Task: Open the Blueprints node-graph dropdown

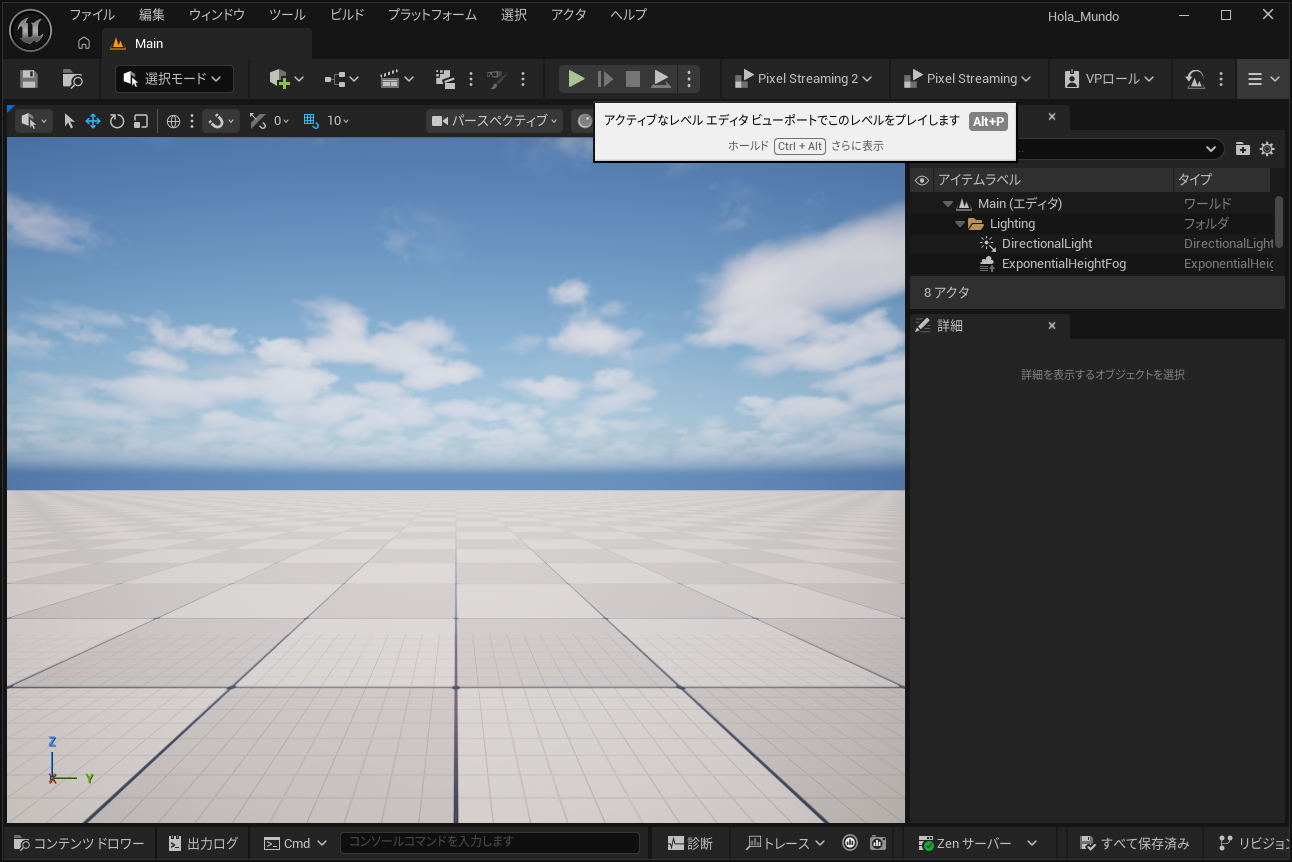Action: point(341,79)
